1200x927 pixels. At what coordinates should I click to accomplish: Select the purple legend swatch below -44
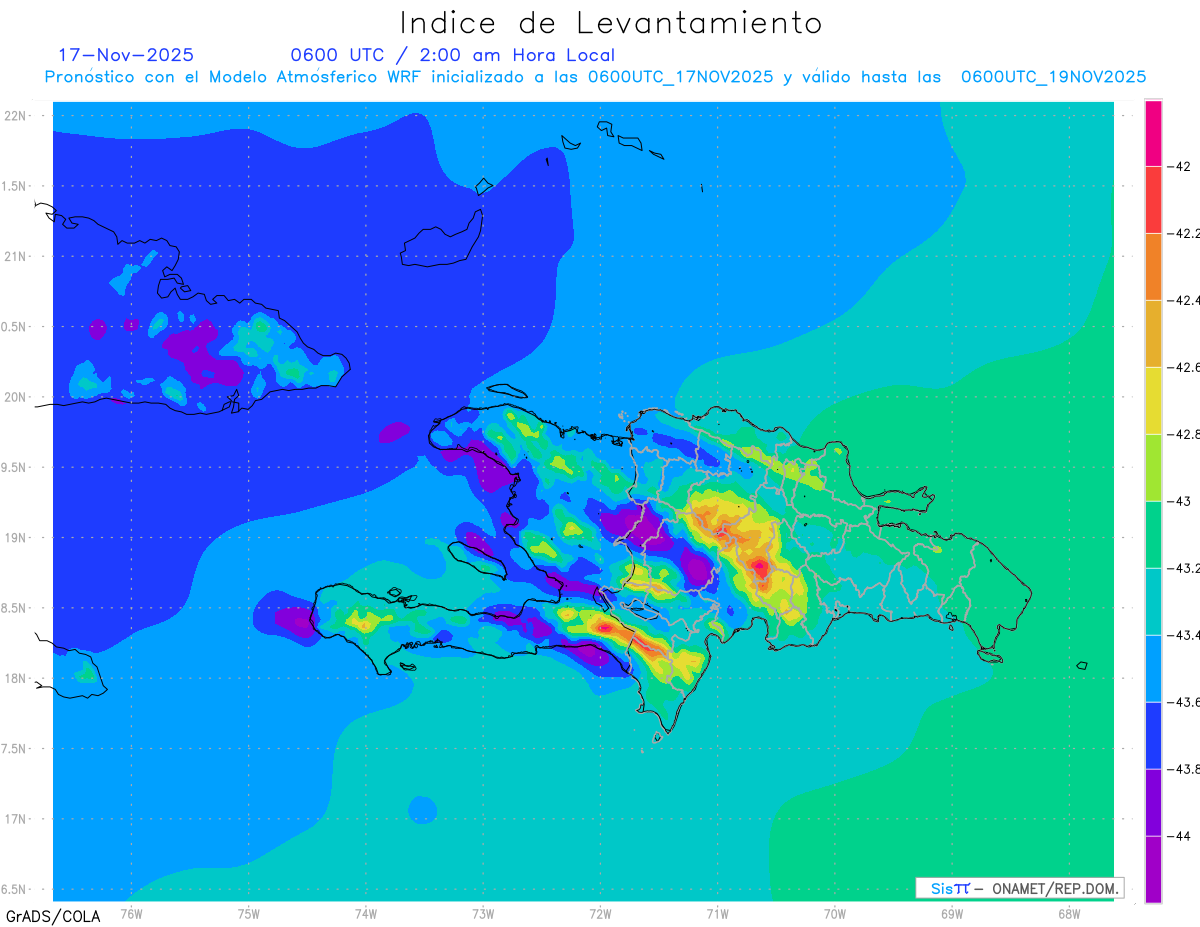coord(1153,870)
